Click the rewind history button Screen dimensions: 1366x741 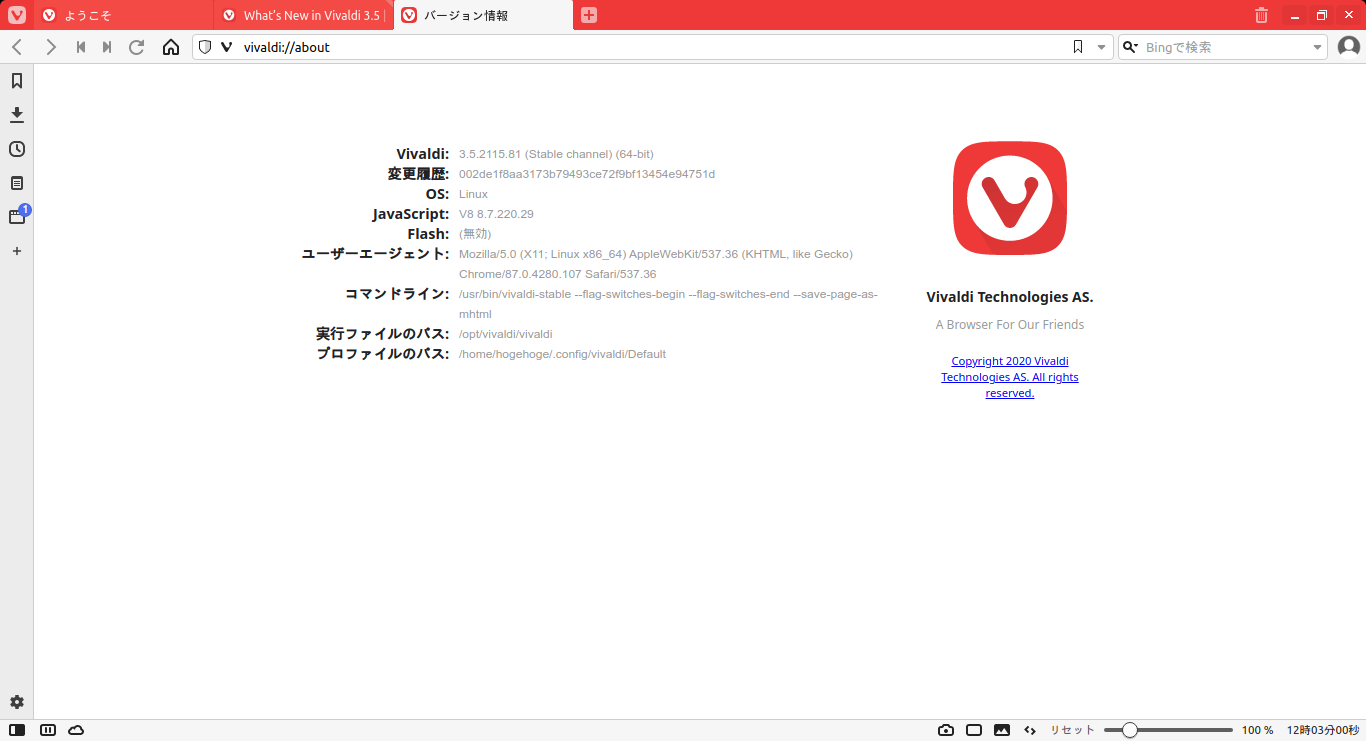coord(81,47)
